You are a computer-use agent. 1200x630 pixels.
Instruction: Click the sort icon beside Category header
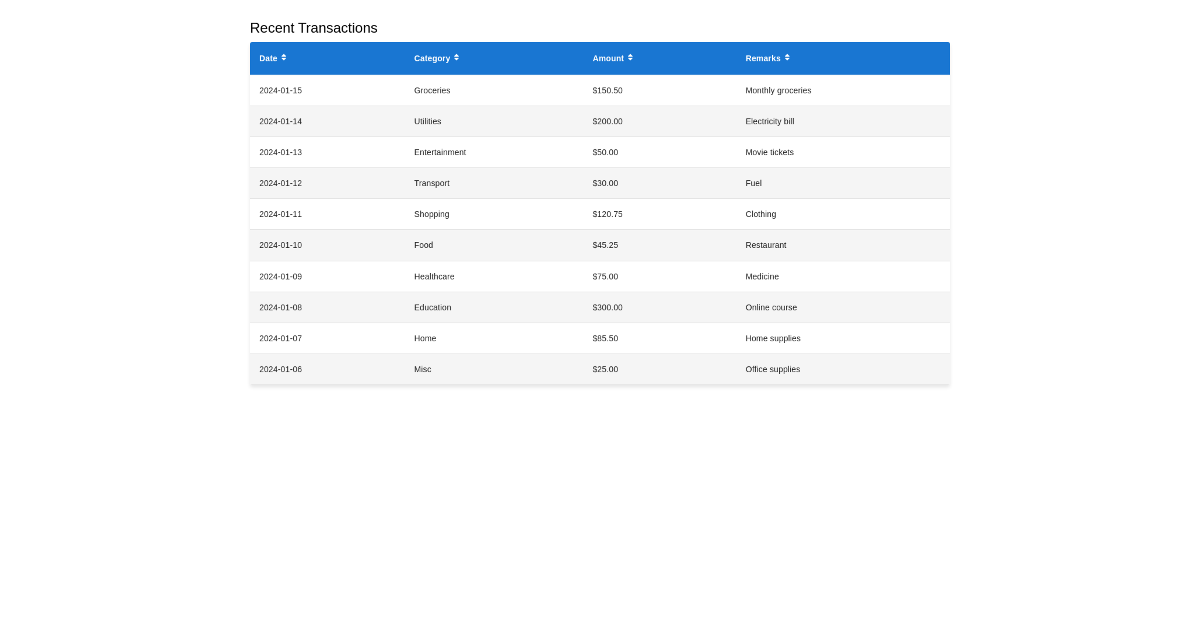457,58
